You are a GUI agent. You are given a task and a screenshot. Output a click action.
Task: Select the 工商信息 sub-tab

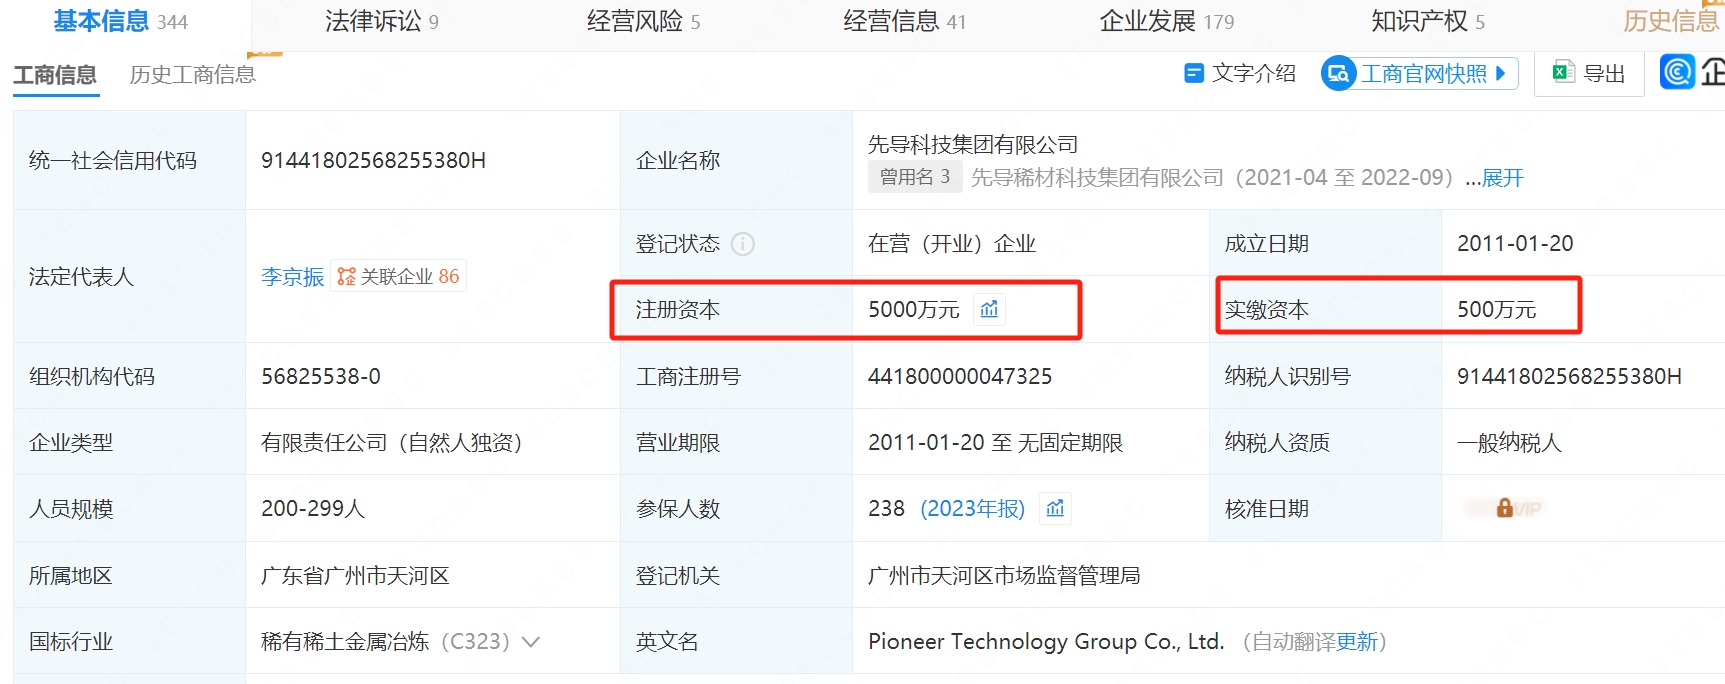click(55, 75)
